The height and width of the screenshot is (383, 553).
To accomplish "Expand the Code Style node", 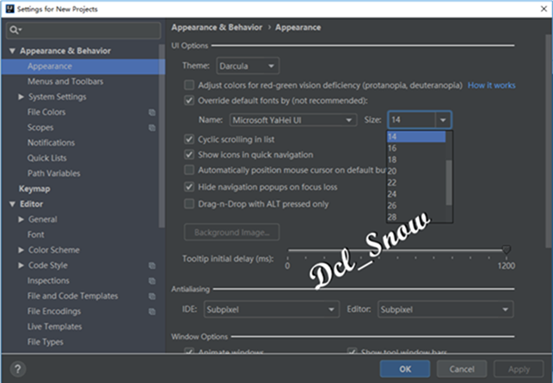I will coord(21,265).
